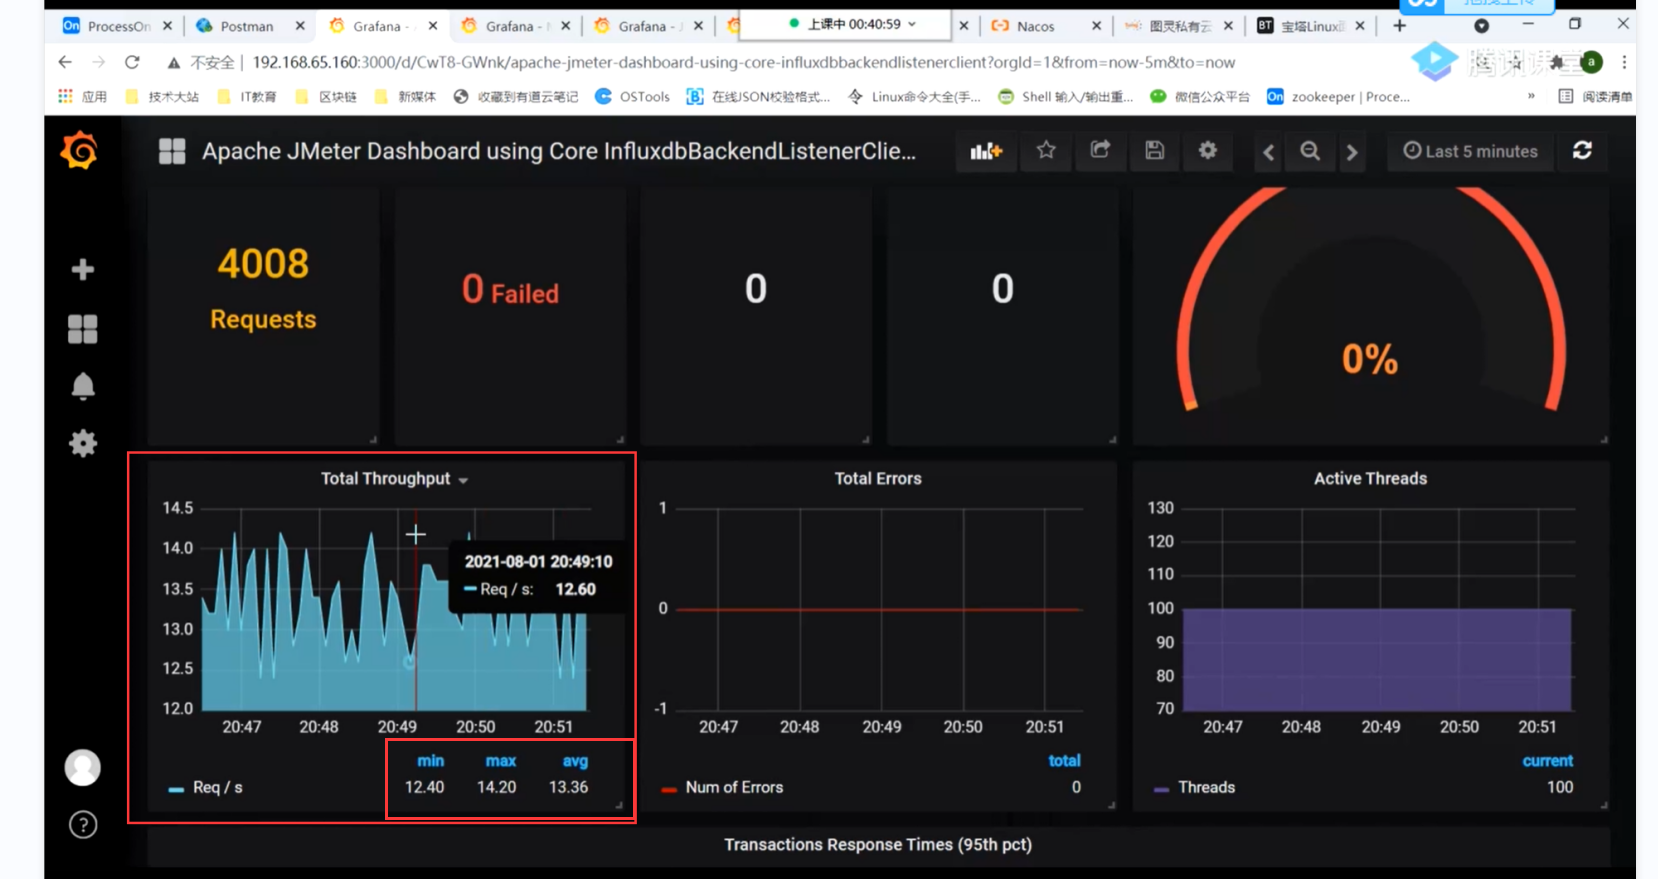Viewport: 1658px width, 879px height.
Task: Open the Grafana home logo
Action: [x=80, y=151]
